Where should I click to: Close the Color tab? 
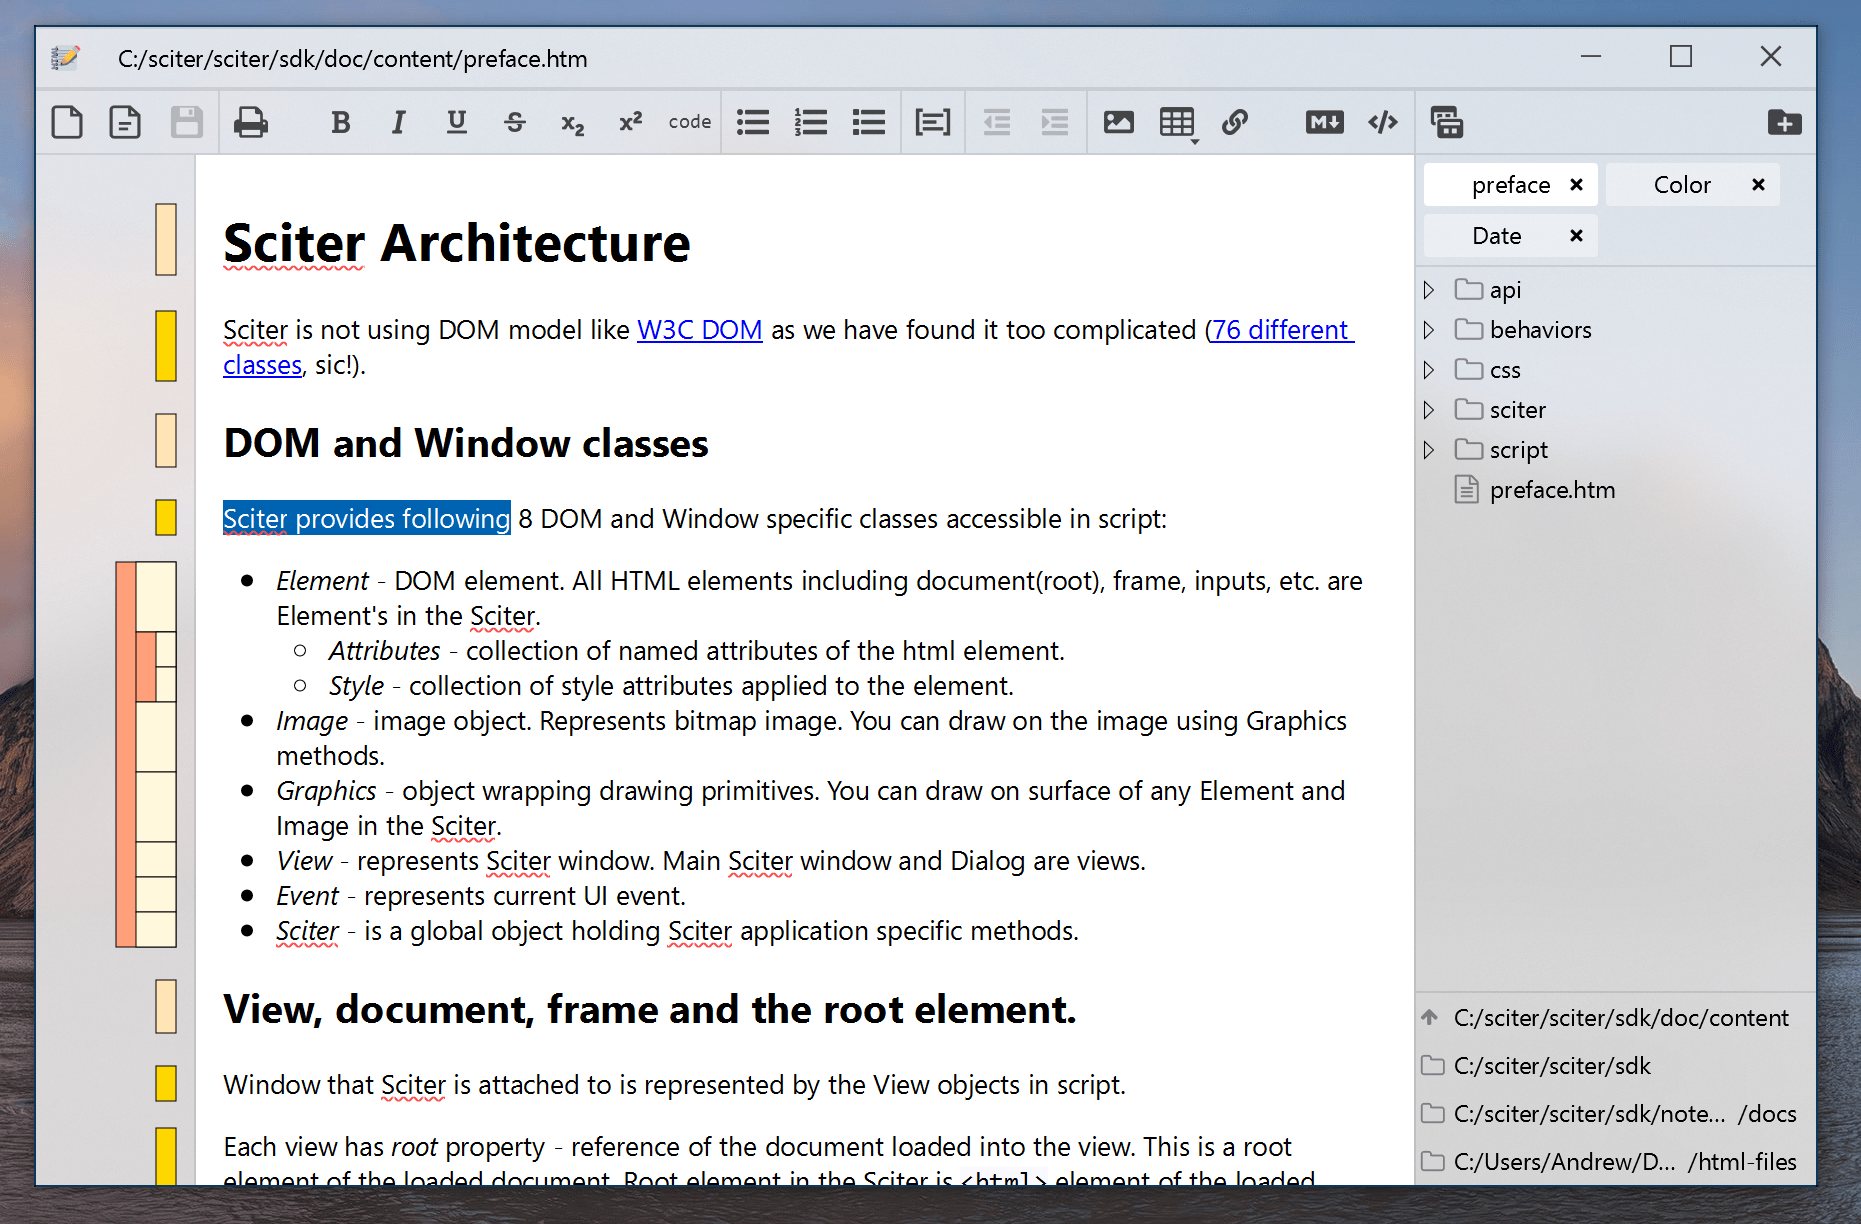[x=1758, y=185]
